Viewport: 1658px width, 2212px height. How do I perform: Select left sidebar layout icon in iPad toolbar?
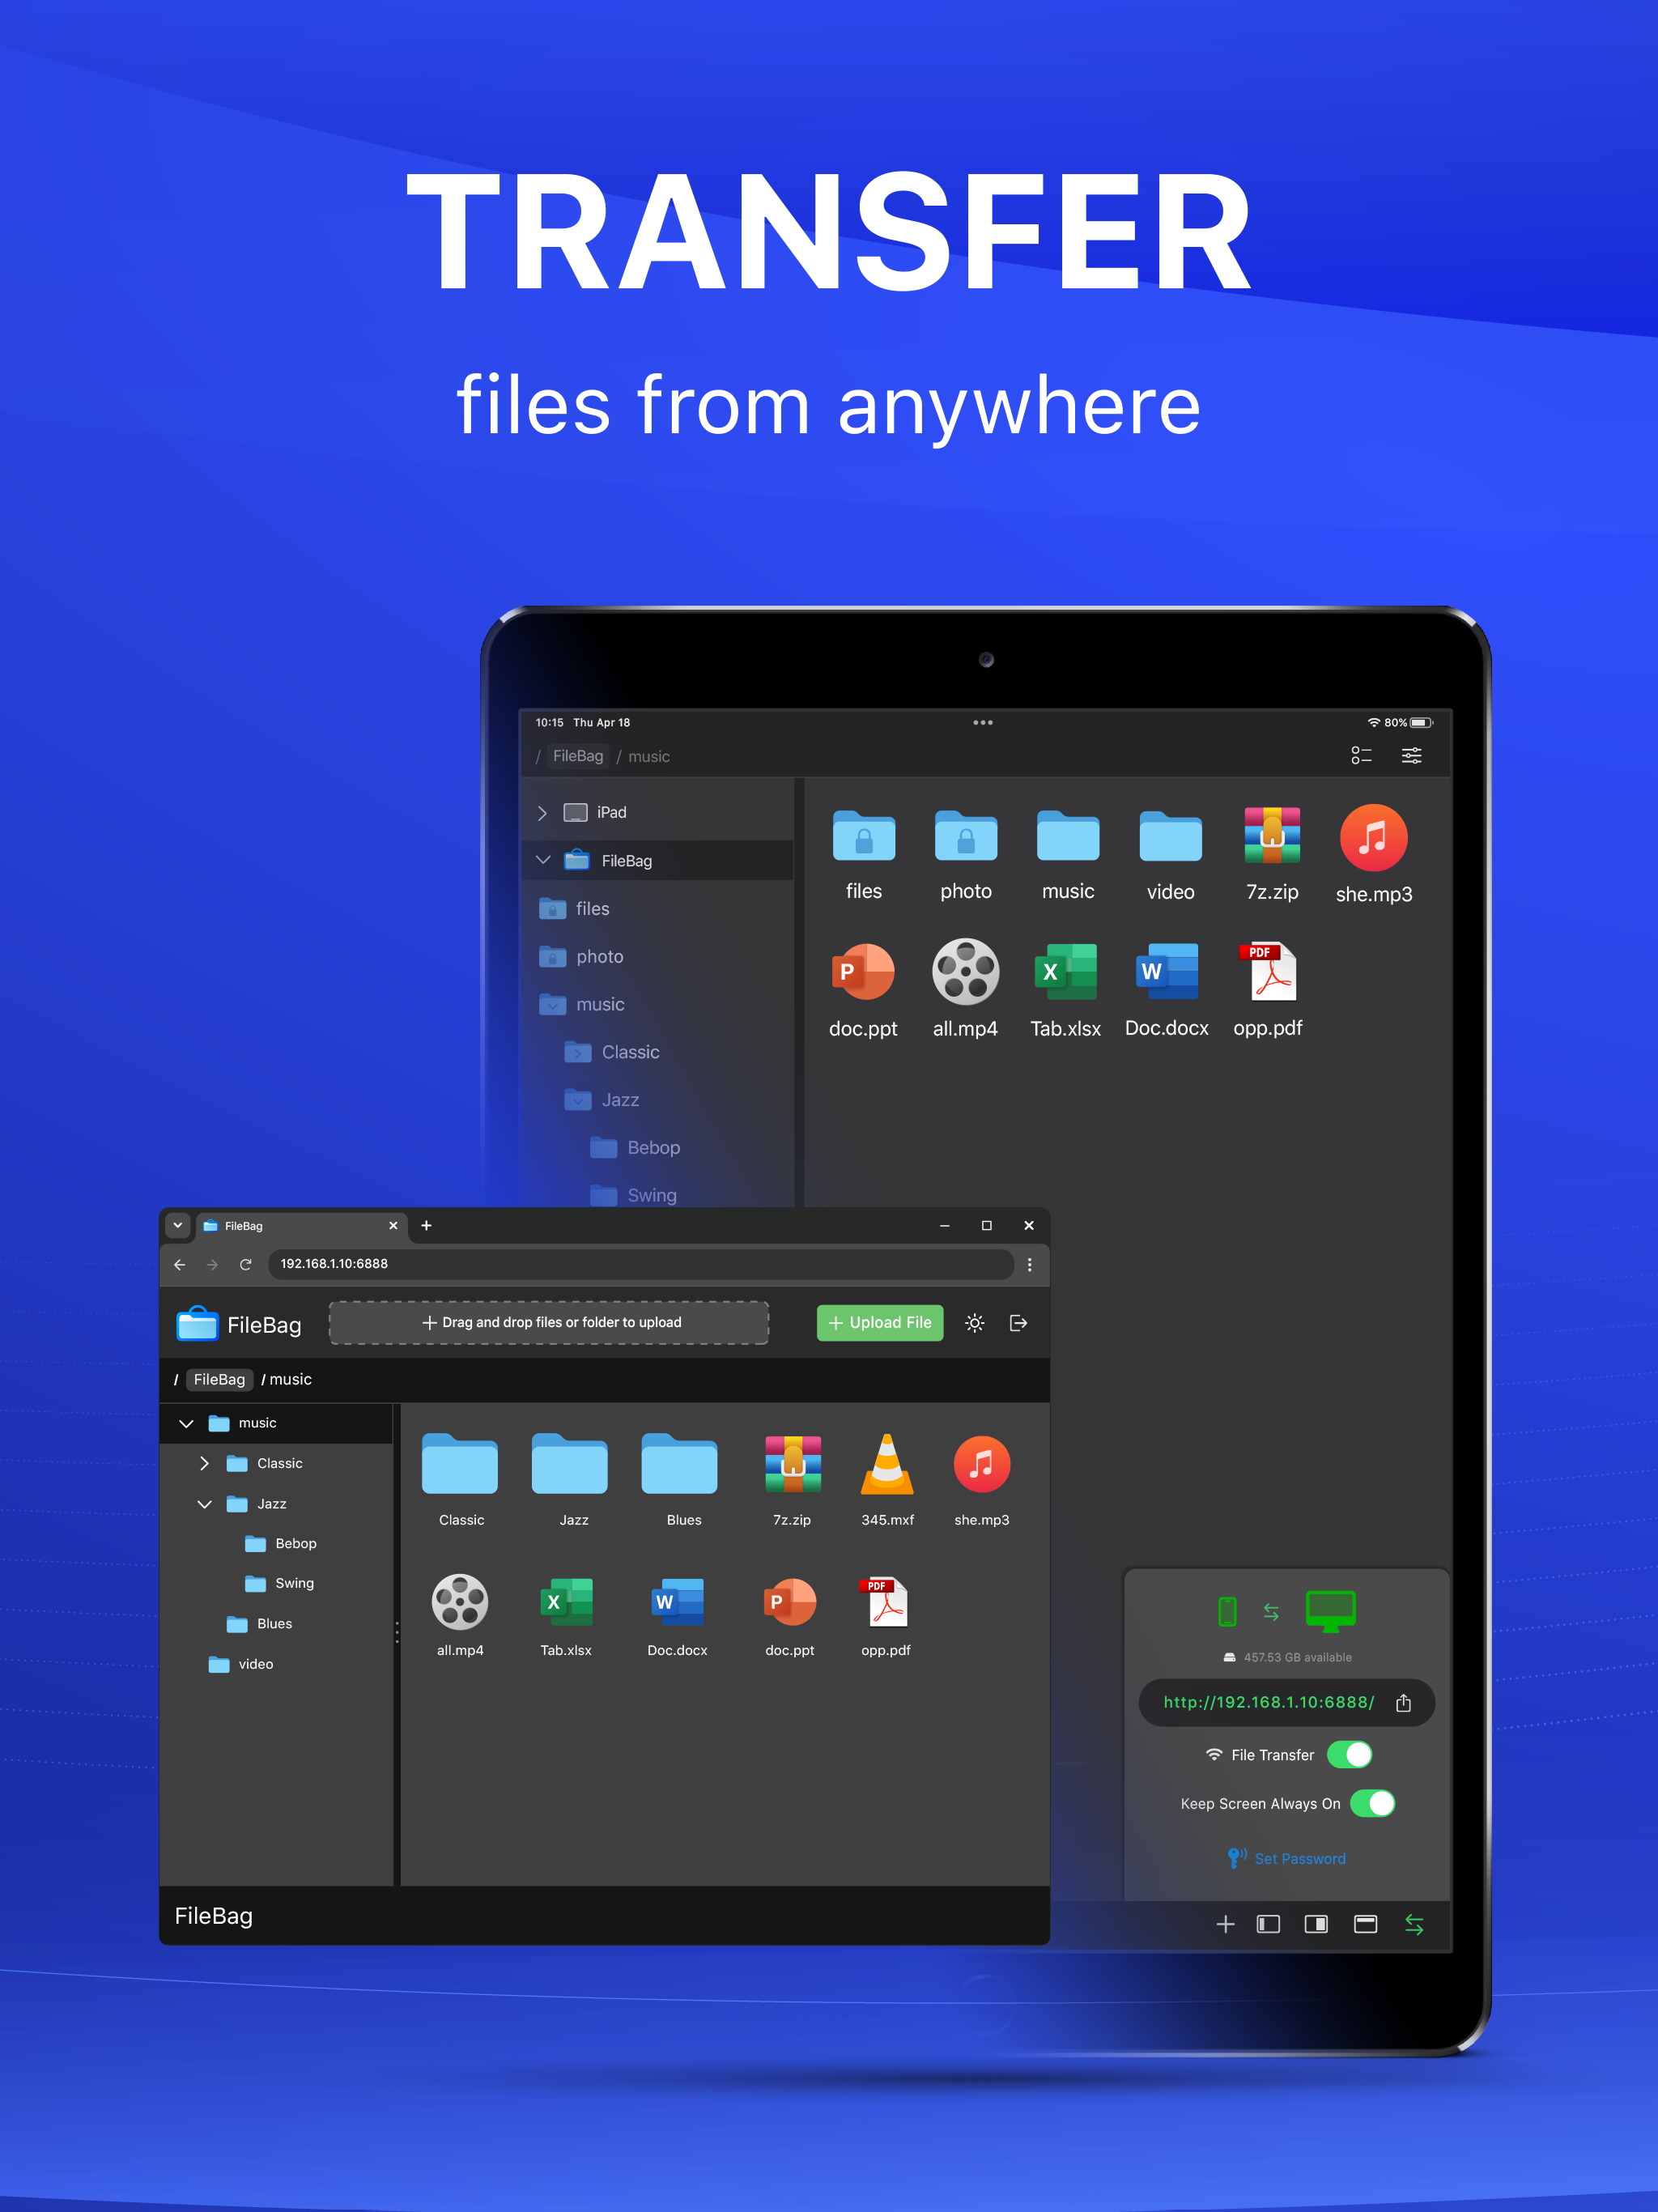(1268, 1924)
